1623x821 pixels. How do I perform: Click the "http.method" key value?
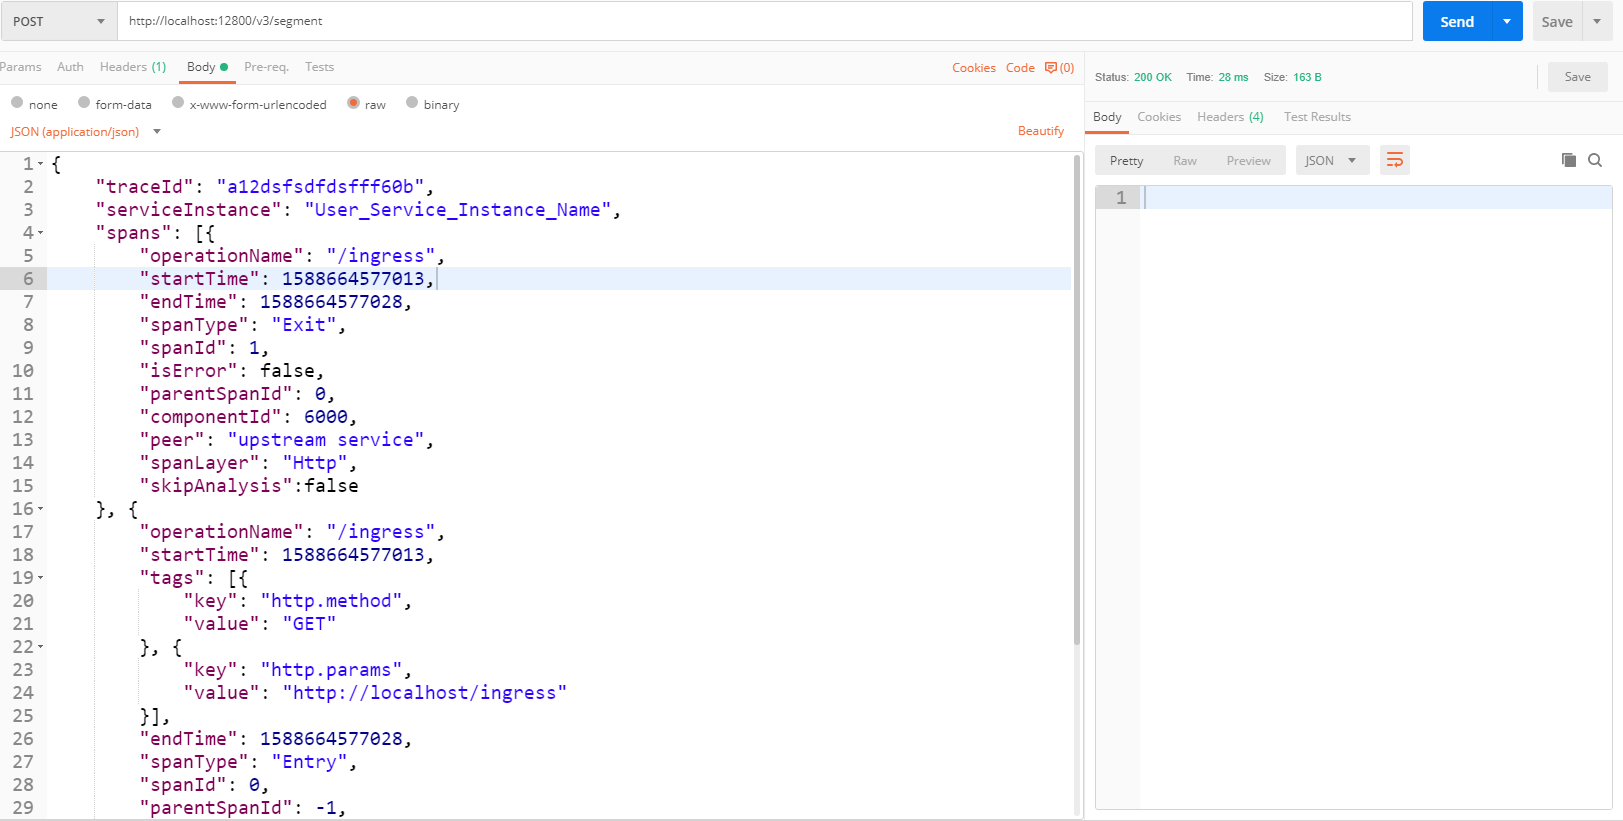(x=332, y=601)
